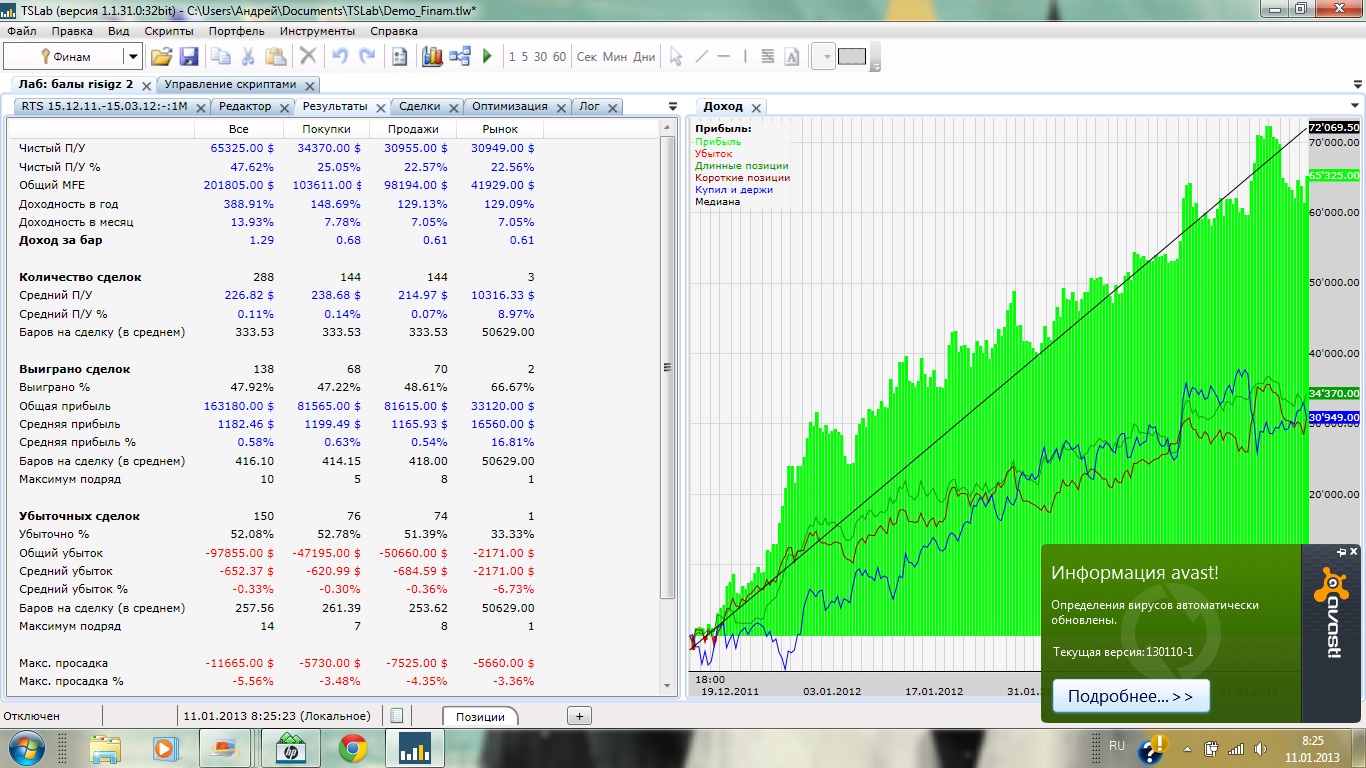Open dropdown beside the gray color box
The image size is (1366, 768).
[x=826, y=57]
